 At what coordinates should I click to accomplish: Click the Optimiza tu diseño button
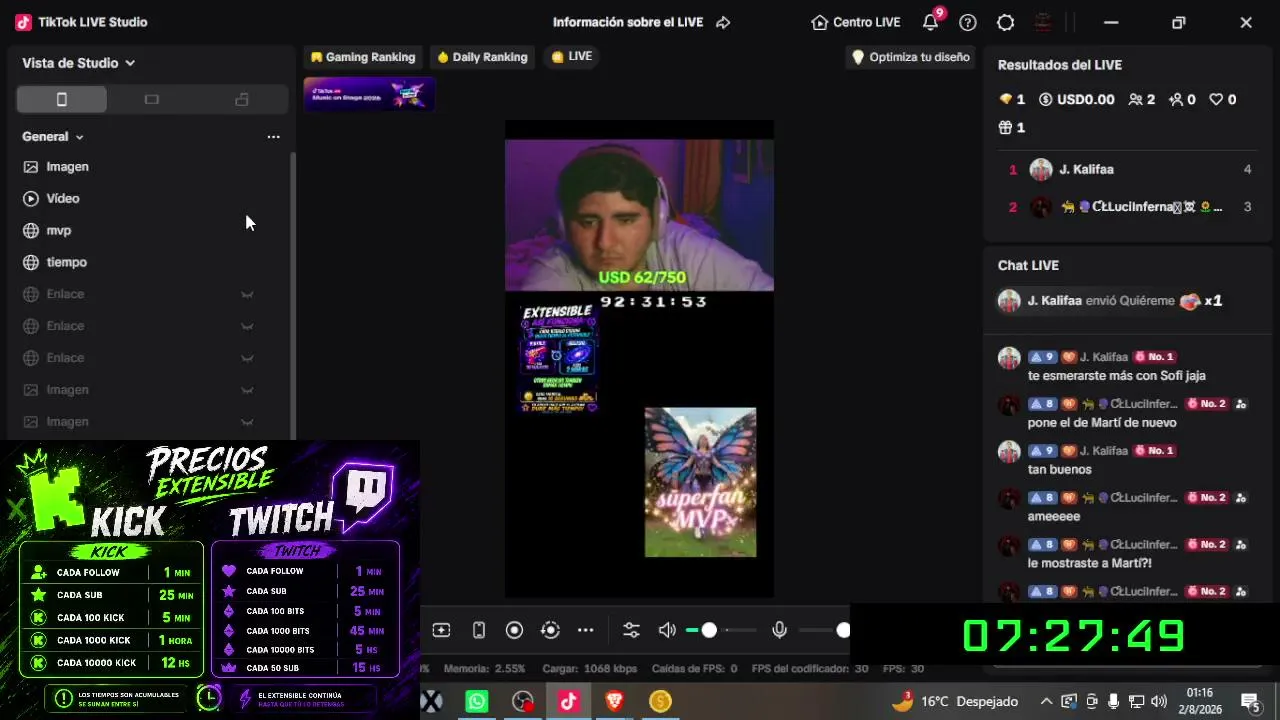(x=910, y=57)
